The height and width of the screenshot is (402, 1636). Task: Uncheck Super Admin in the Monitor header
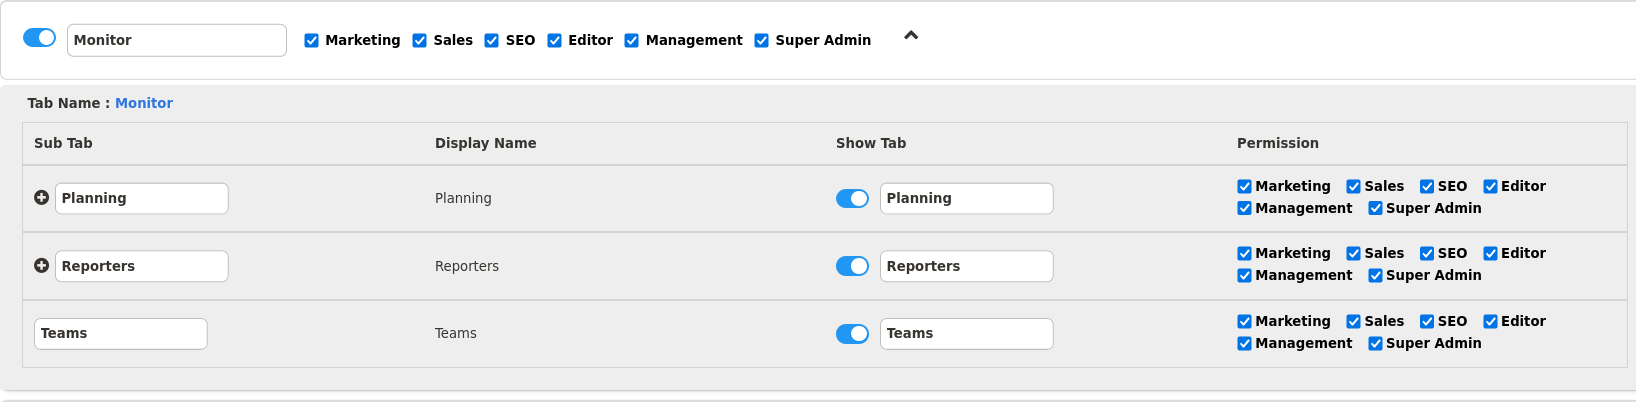tap(762, 41)
